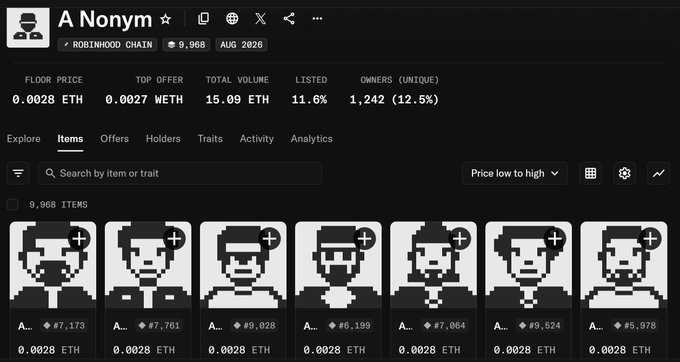680x362 pixels.
Task: Click the AUG 2026 date badge
Action: click(x=242, y=45)
